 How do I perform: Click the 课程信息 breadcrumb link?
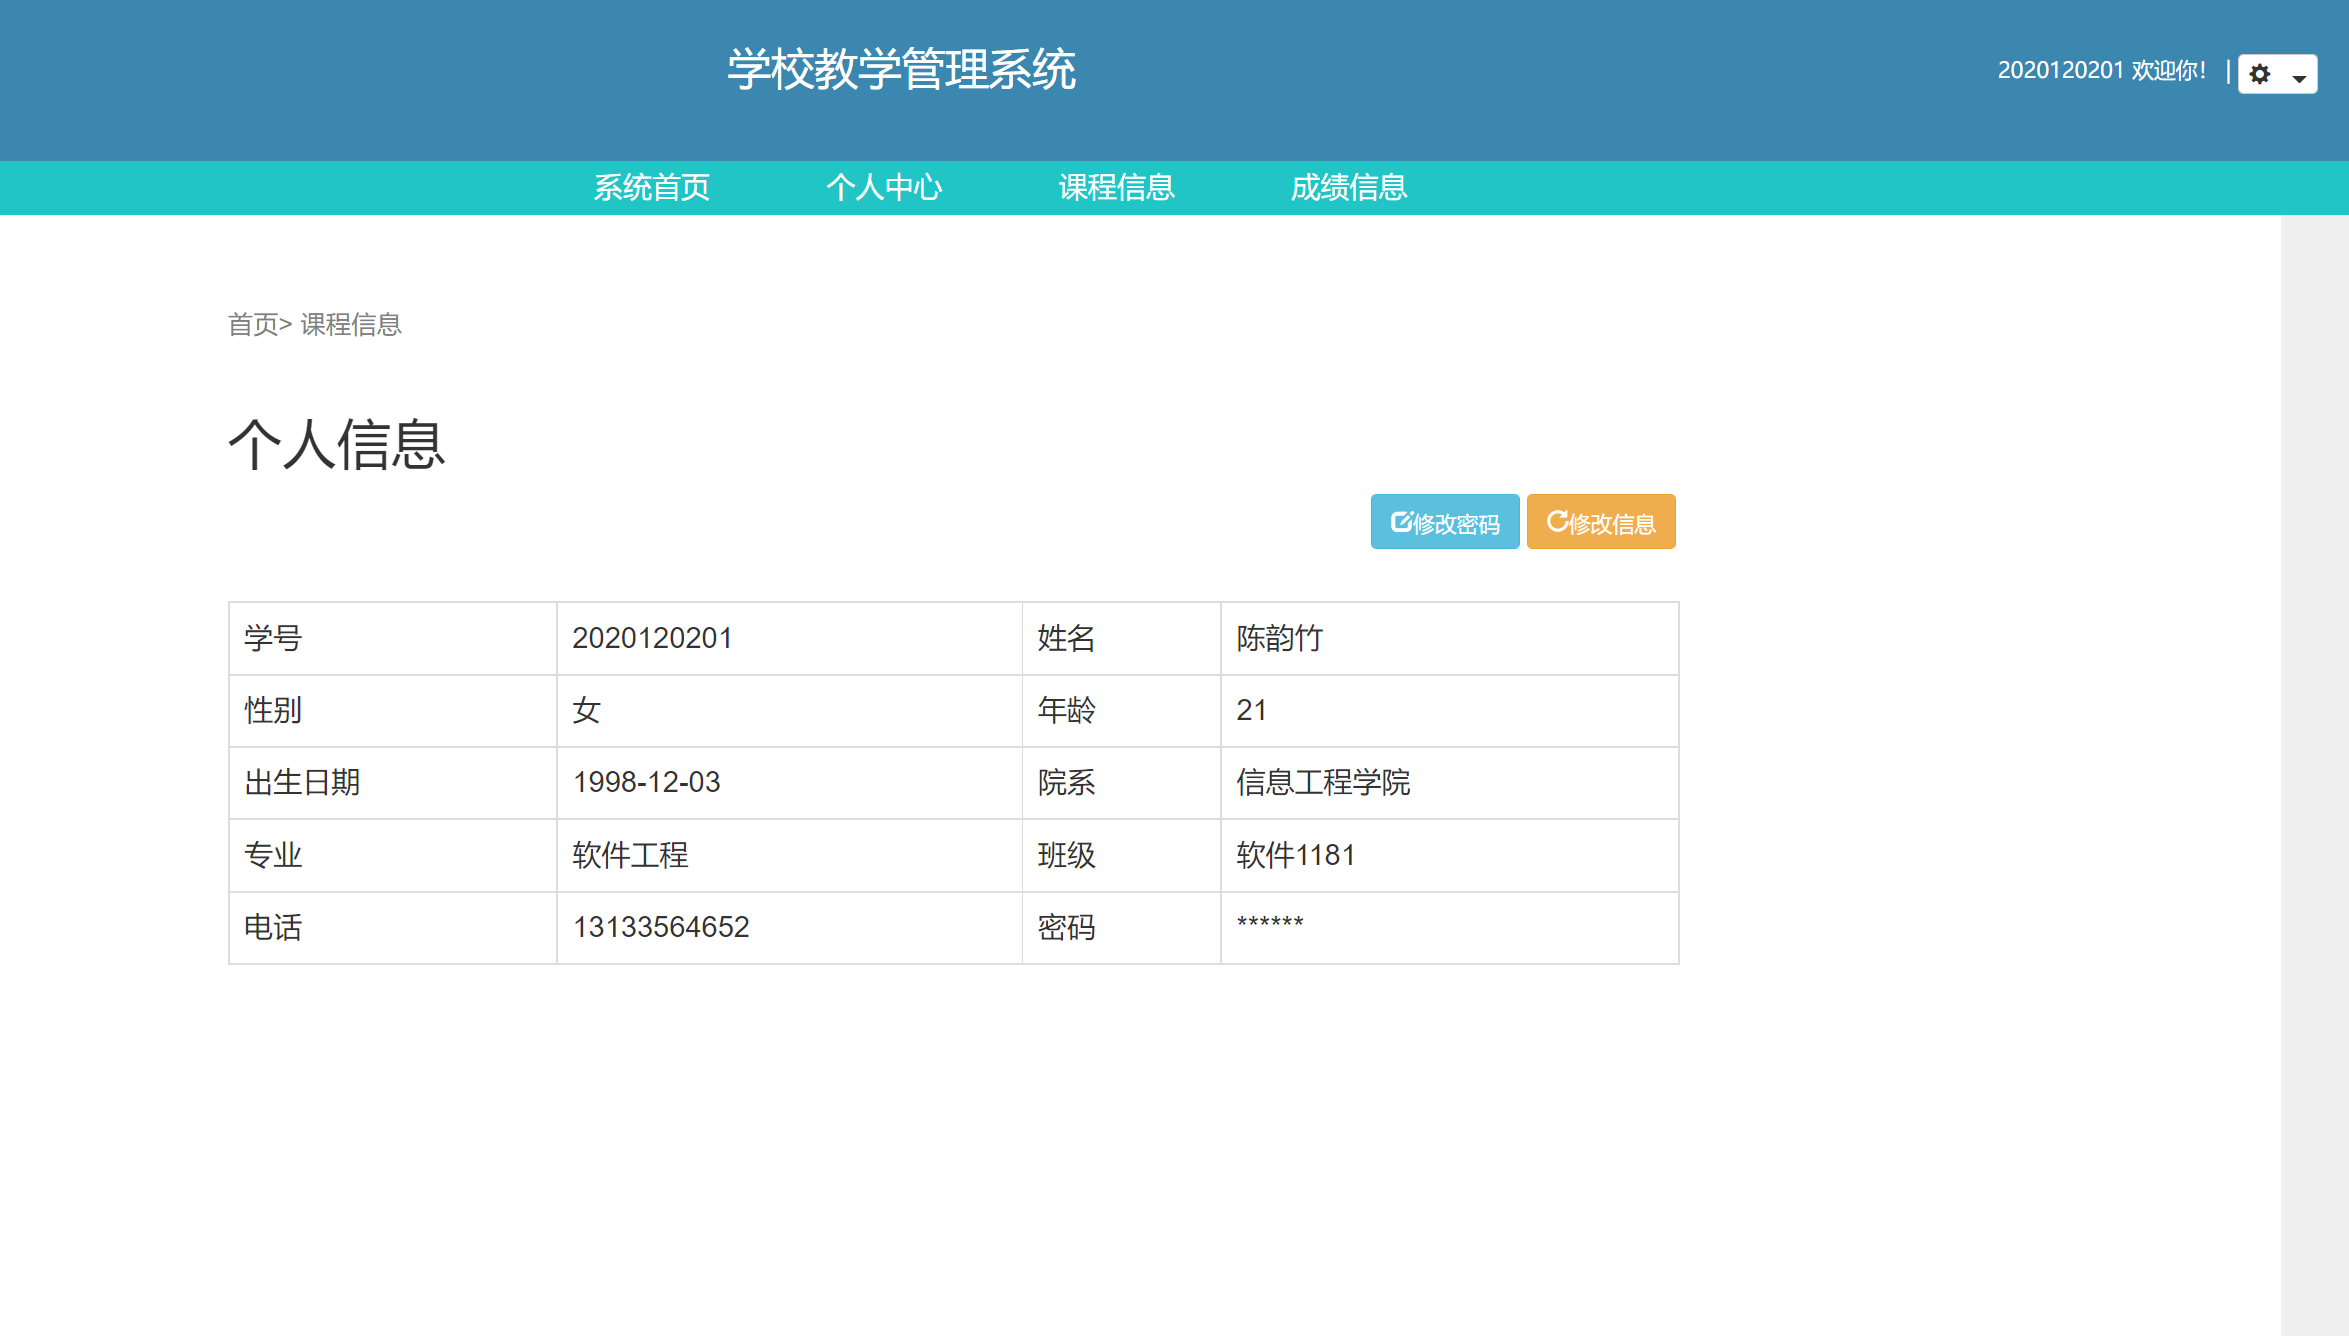pos(349,324)
